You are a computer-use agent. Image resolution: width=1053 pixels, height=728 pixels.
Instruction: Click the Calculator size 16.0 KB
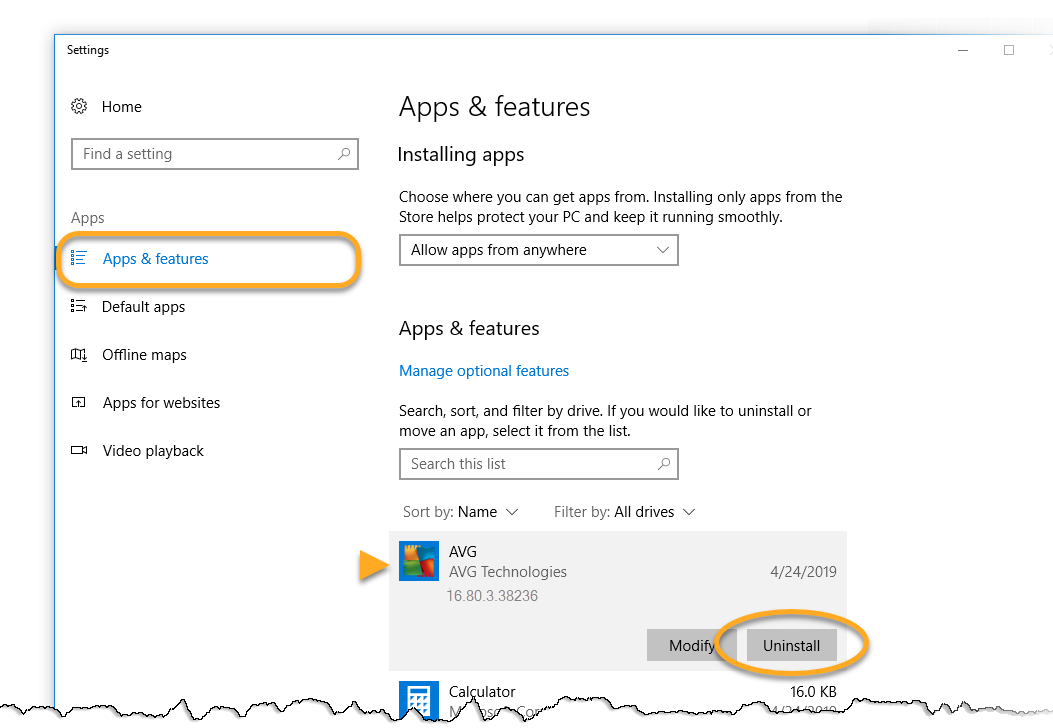[813, 692]
